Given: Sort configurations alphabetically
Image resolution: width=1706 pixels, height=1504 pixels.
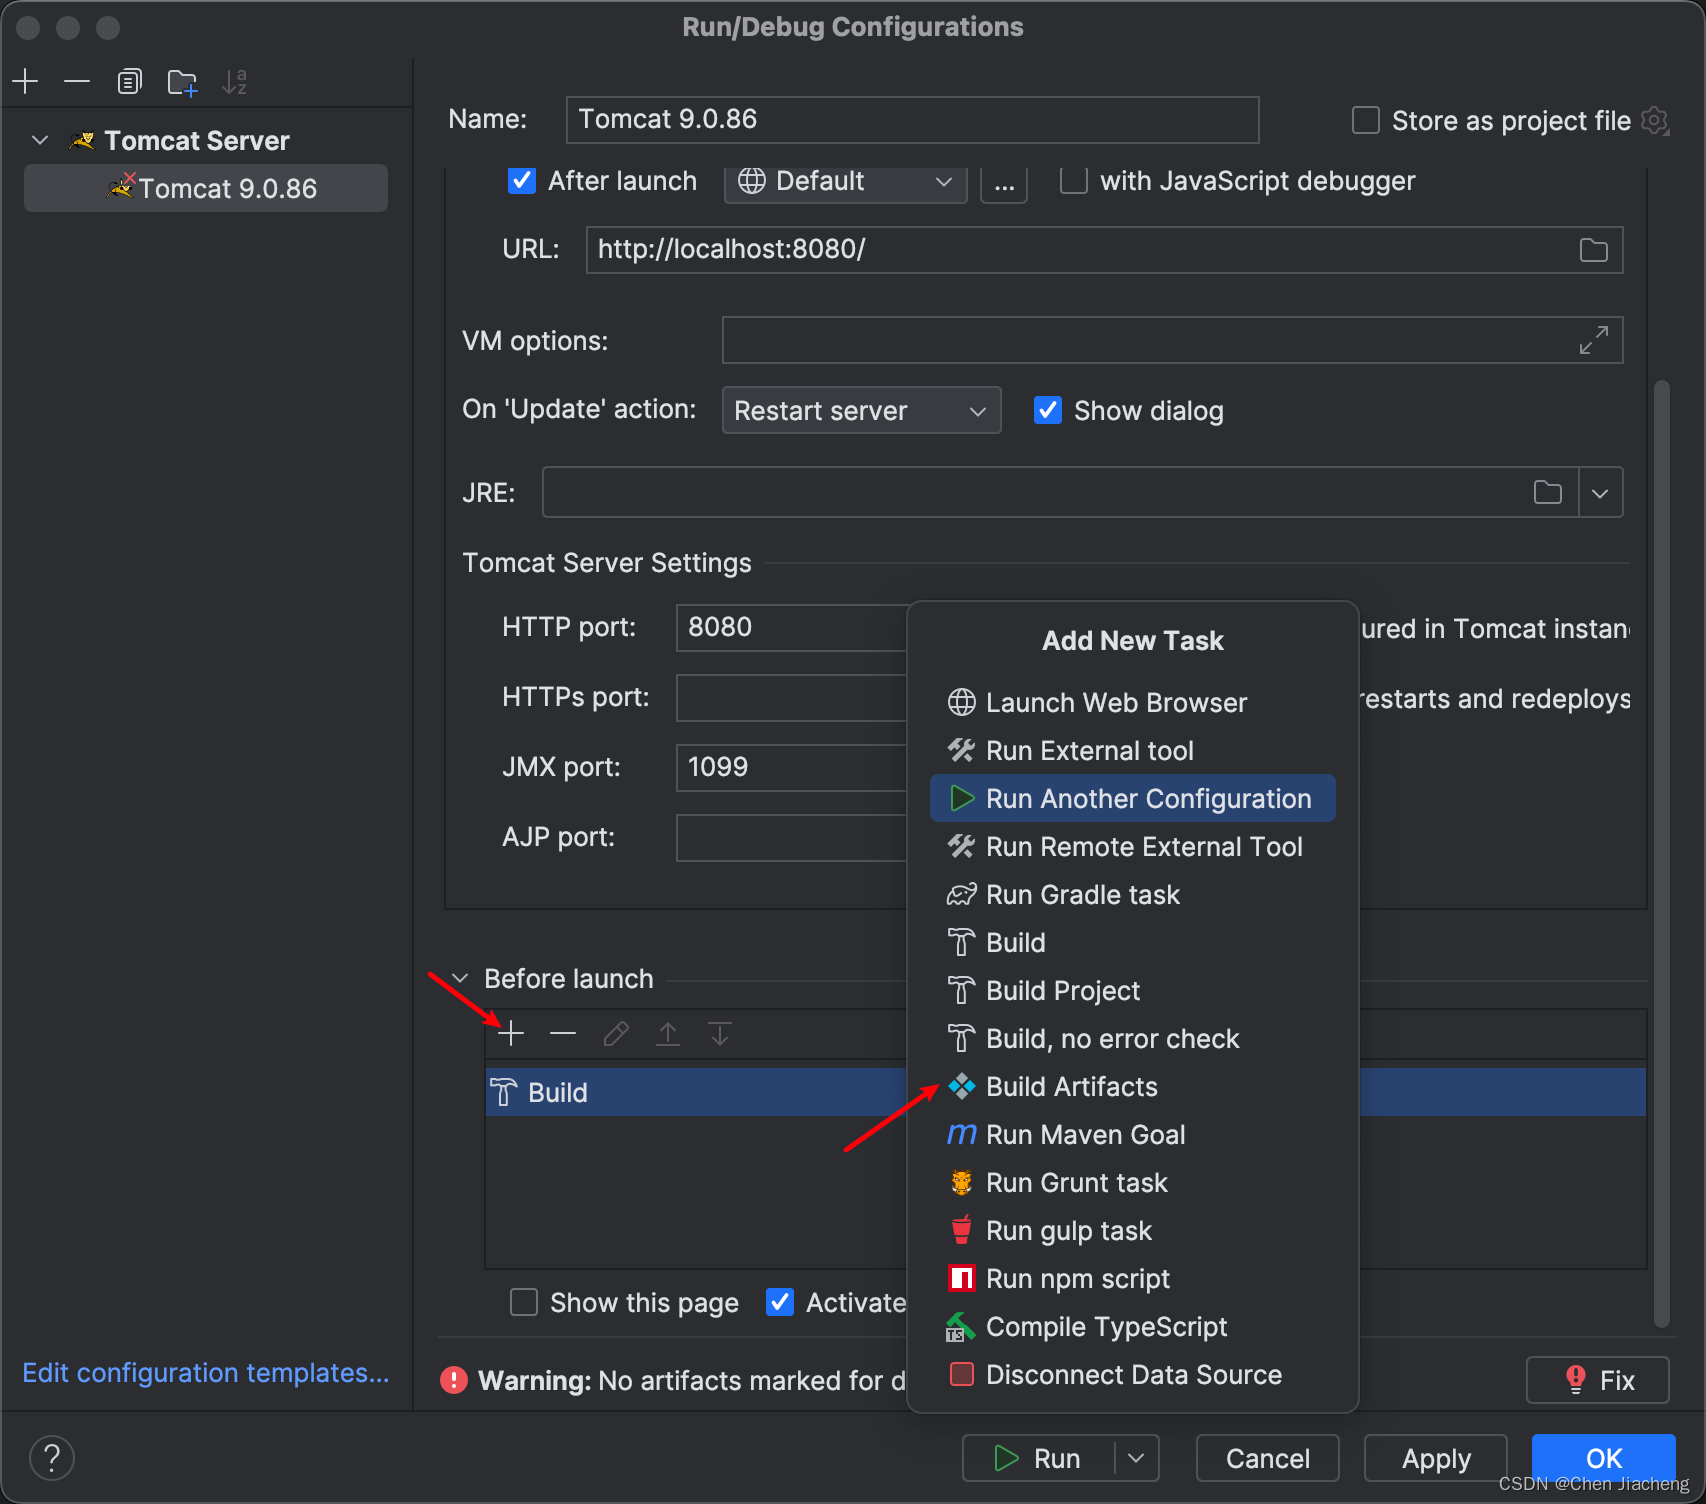Looking at the screenshot, I should click(235, 82).
